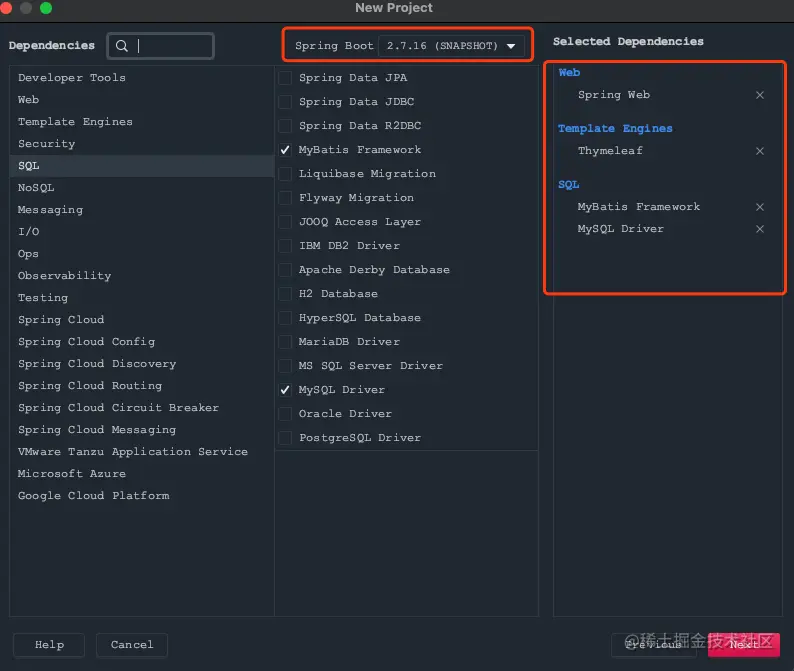Check the JOOQ Access Layer checkbox
The height and width of the screenshot is (671, 794).
(x=285, y=222)
